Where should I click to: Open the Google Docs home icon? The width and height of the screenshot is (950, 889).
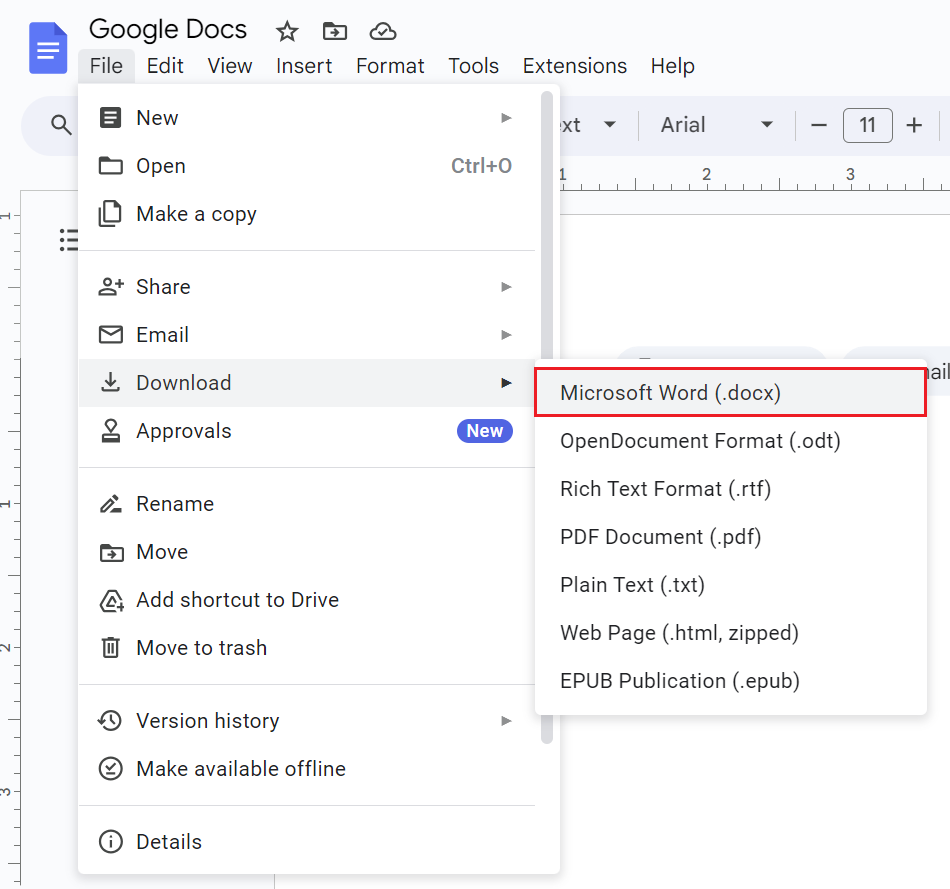[48, 49]
